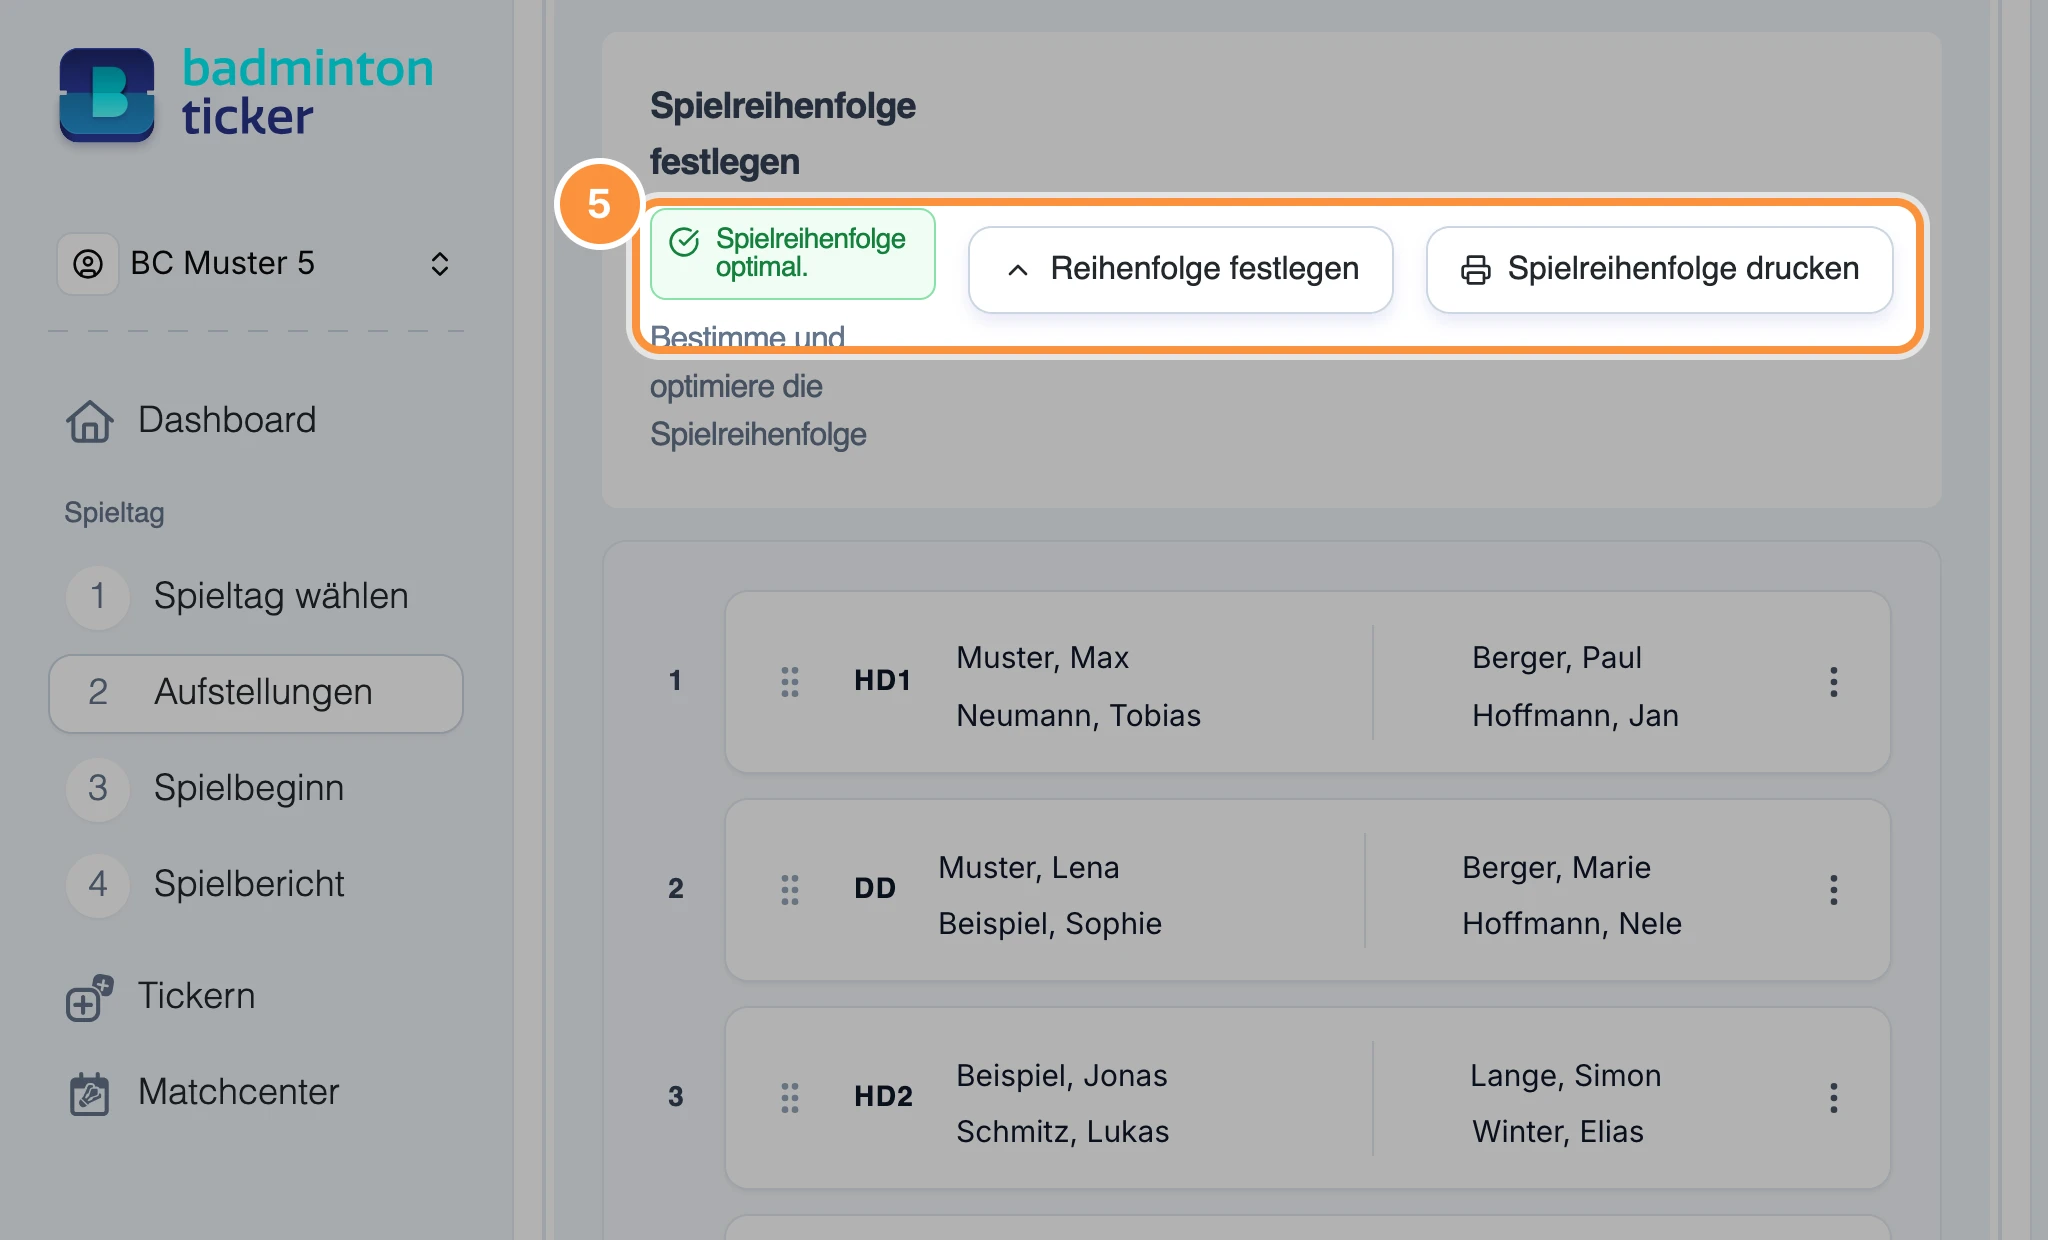The height and width of the screenshot is (1240, 2048).
Task: Click the Tickern plus icon
Action: [x=89, y=998]
